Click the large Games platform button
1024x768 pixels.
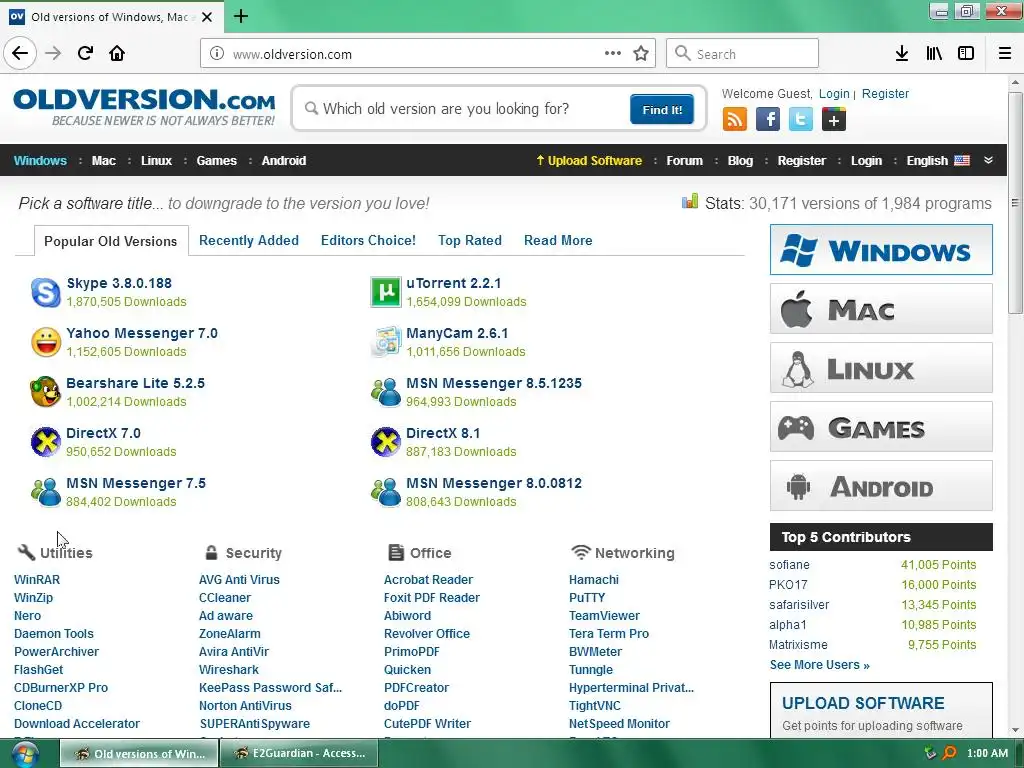coord(881,427)
